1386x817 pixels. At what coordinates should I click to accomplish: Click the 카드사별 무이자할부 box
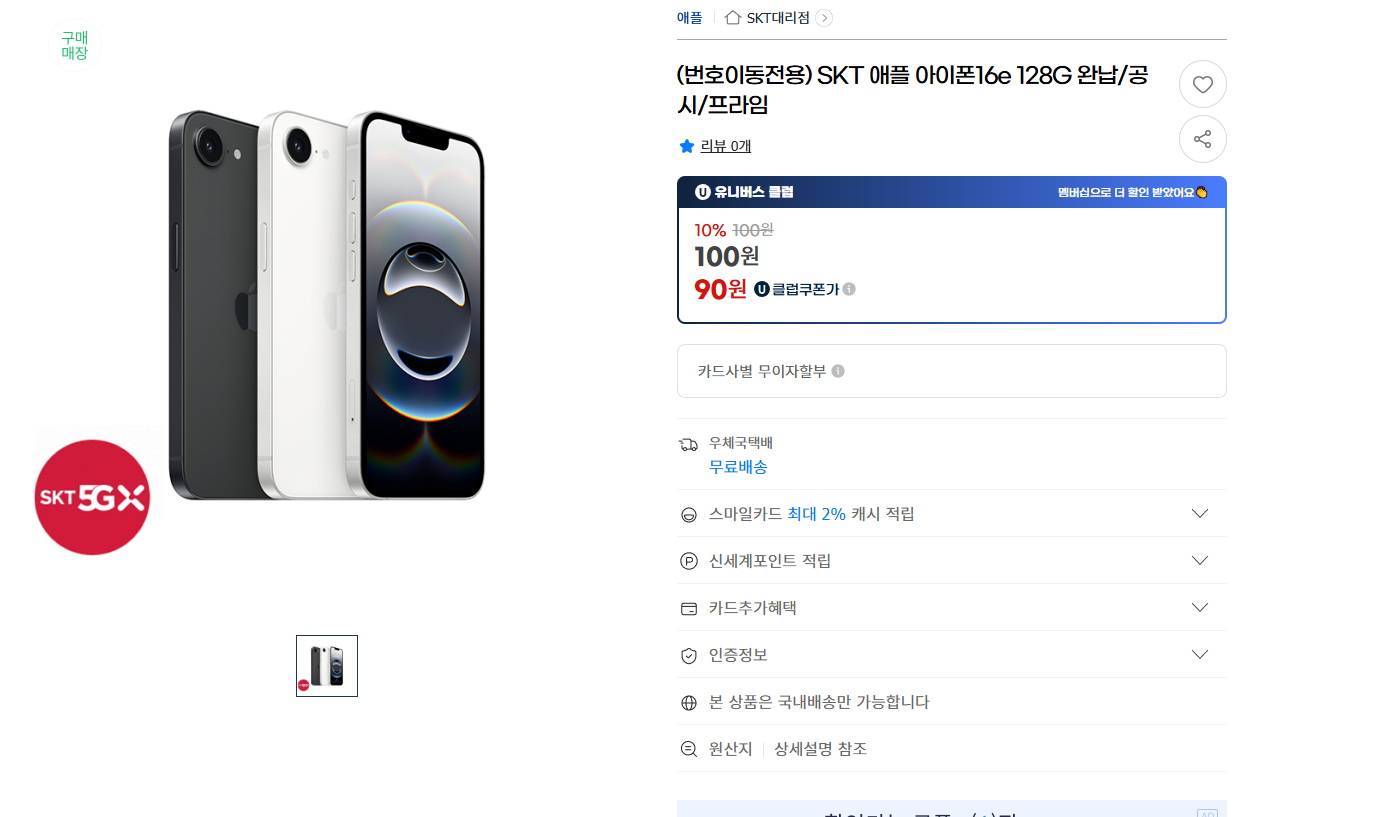(951, 371)
